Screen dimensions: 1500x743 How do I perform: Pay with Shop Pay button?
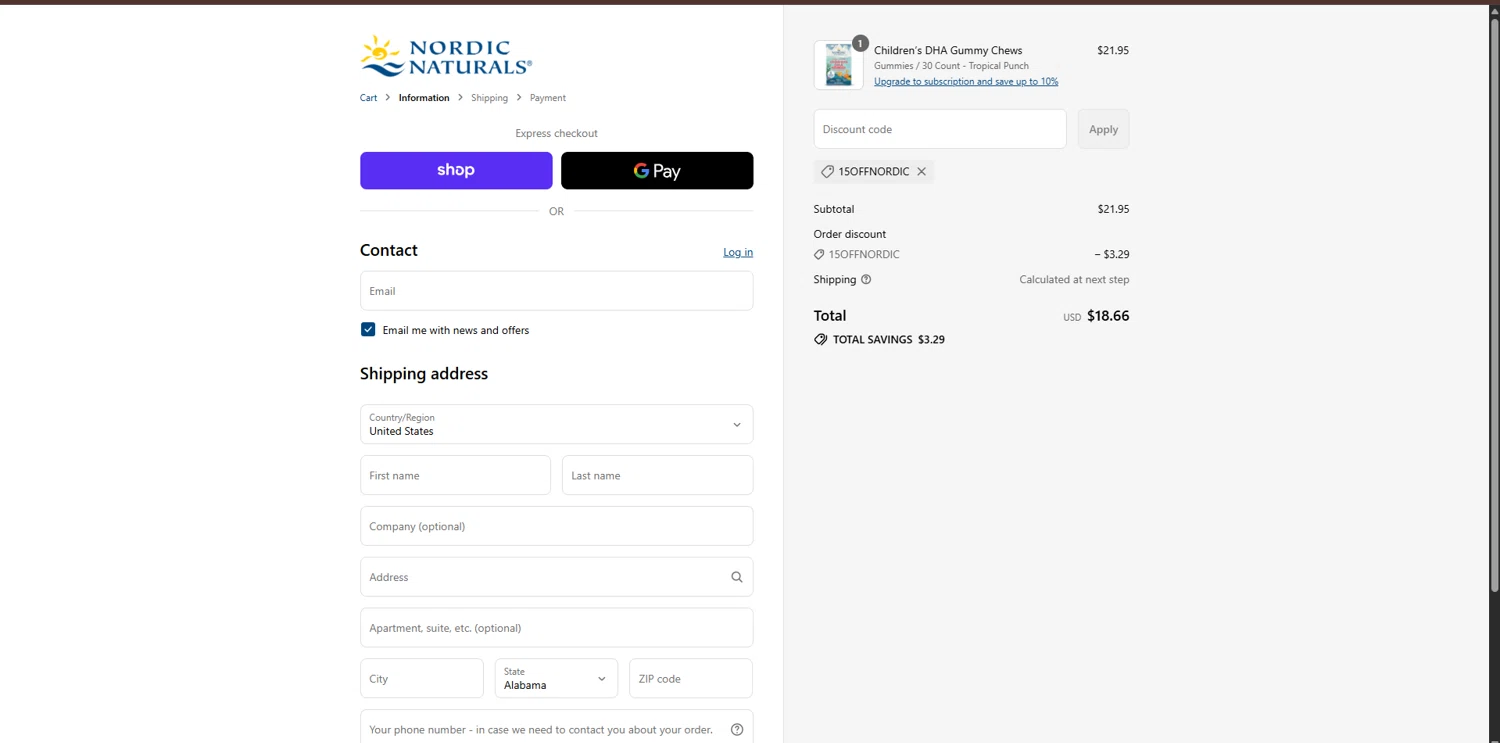[456, 171]
